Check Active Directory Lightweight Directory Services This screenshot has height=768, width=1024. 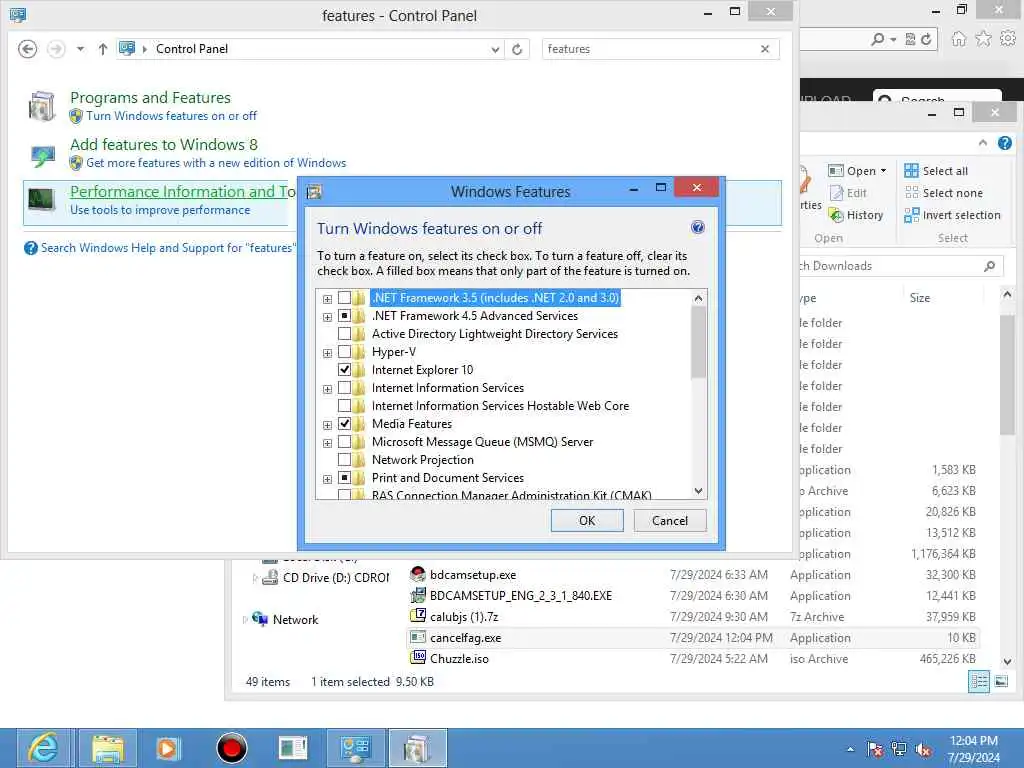coord(344,334)
